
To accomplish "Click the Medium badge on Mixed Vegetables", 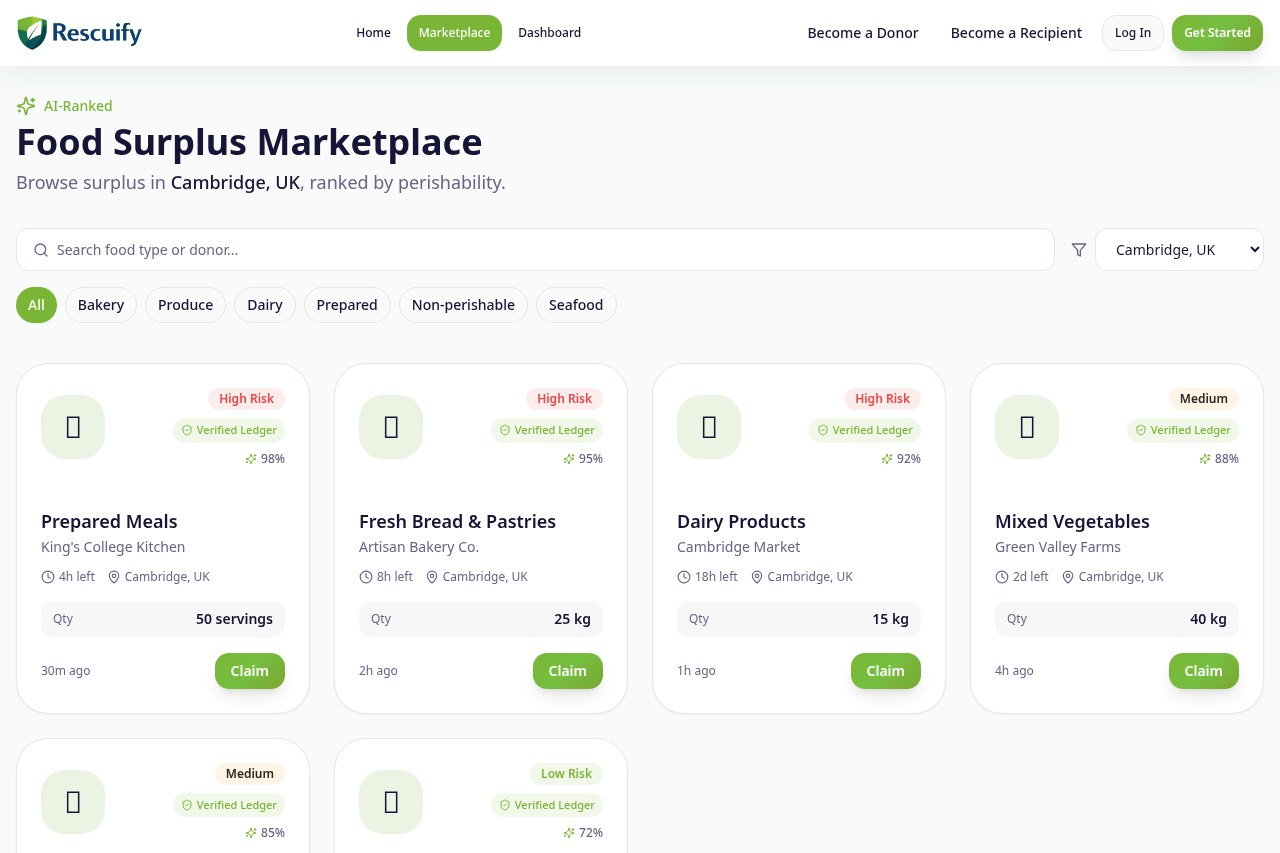I will tap(1204, 399).
